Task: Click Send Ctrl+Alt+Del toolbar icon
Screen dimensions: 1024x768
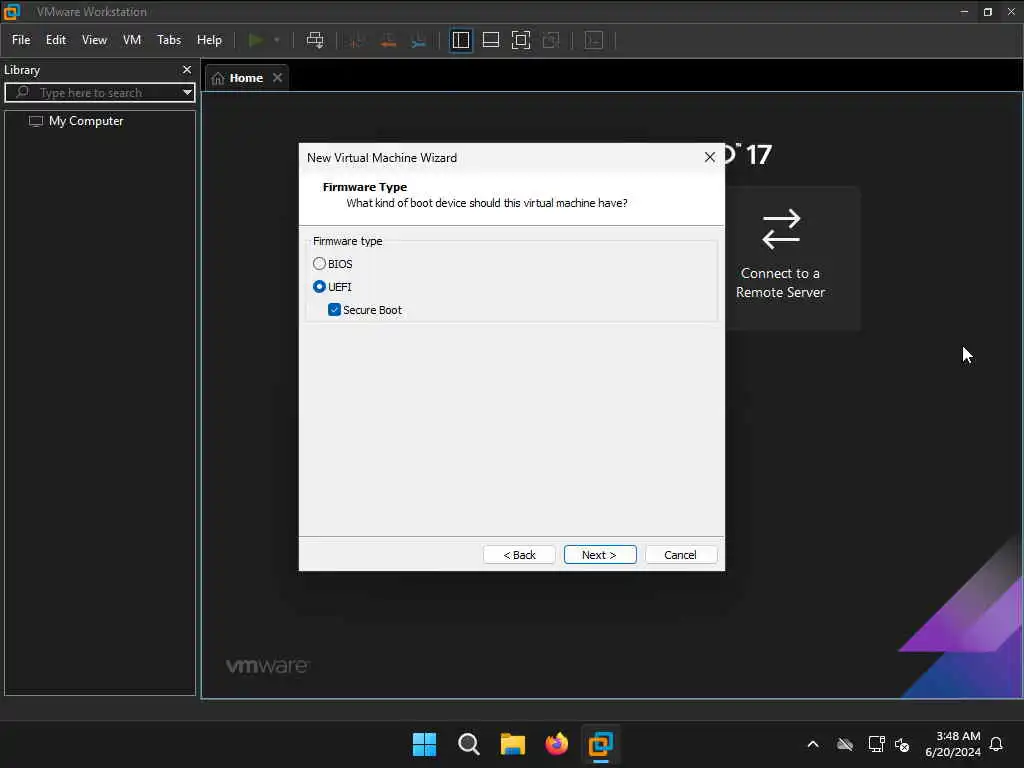Action: [315, 40]
